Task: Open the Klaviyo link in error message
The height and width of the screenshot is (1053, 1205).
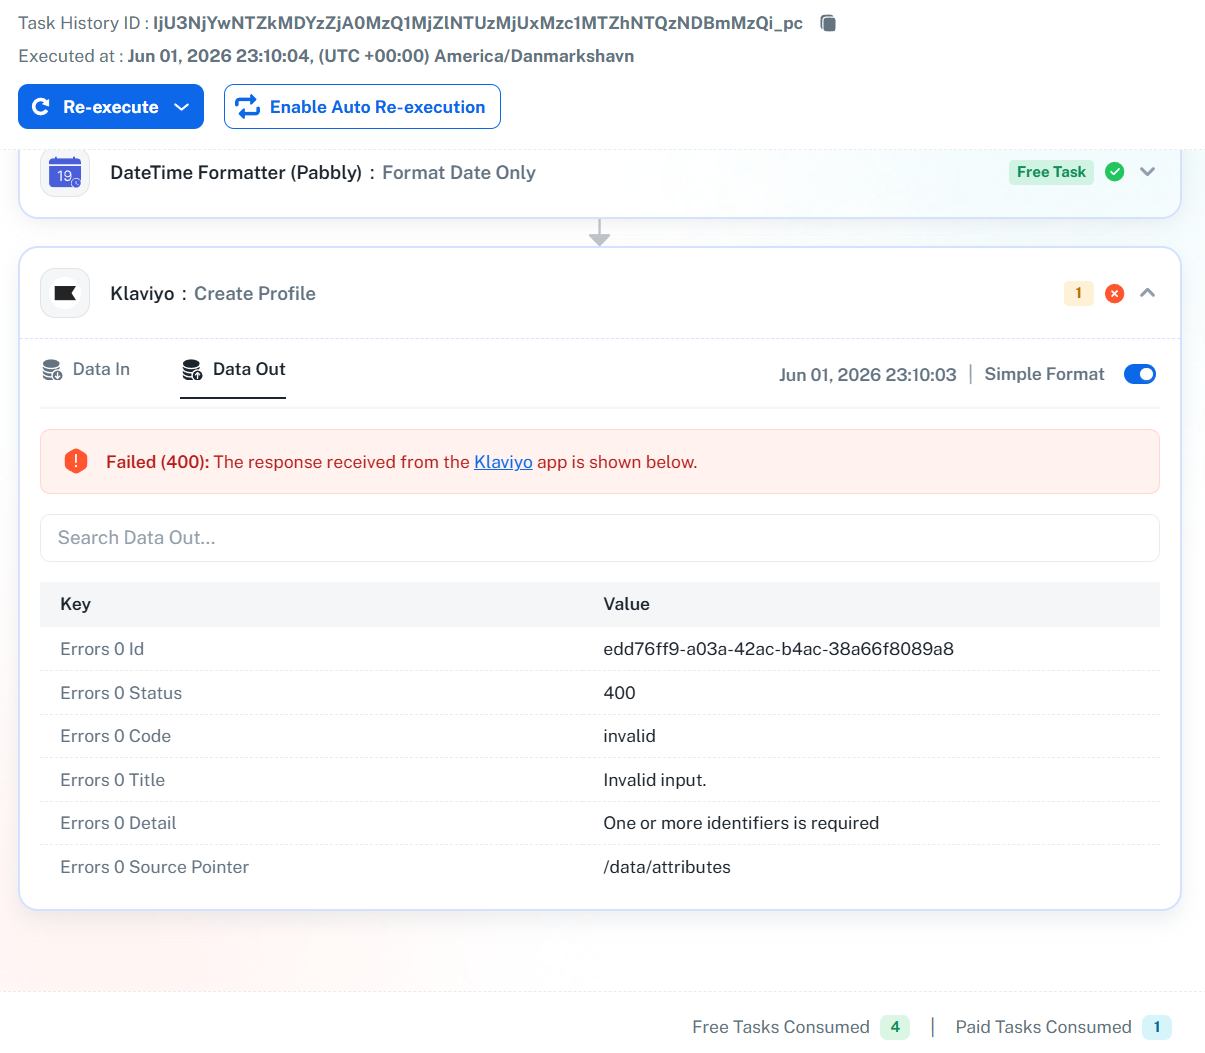Action: click(x=503, y=462)
